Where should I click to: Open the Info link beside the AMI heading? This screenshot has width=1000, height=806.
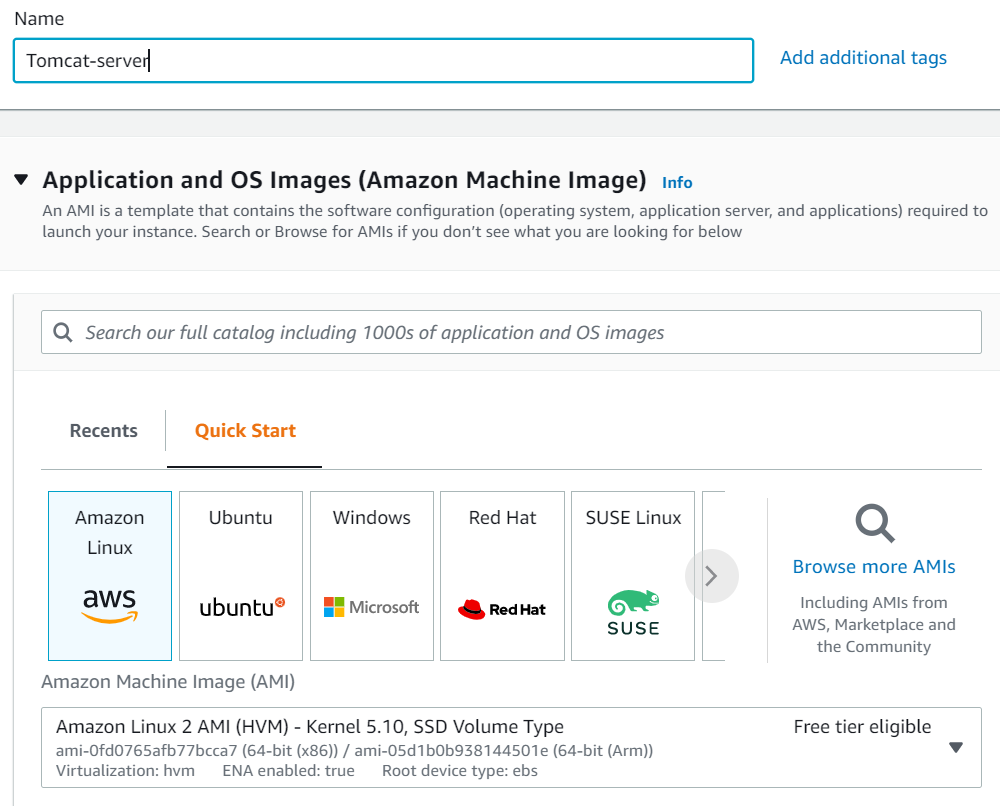[677, 182]
